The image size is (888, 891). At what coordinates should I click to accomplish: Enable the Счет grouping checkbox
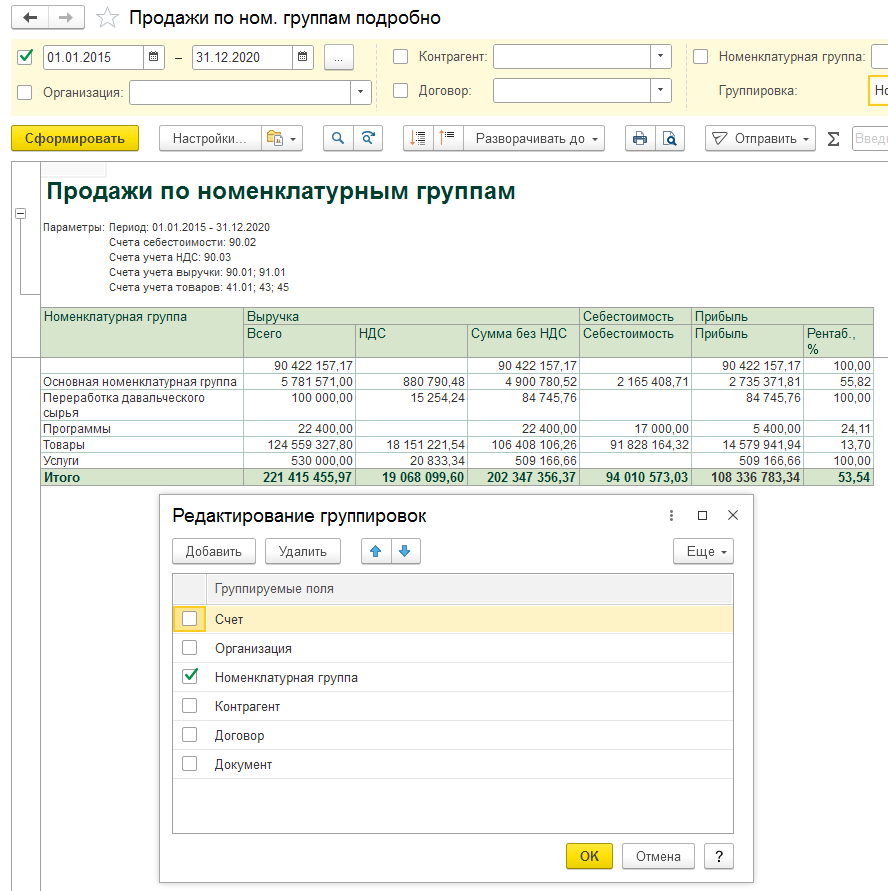click(190, 619)
